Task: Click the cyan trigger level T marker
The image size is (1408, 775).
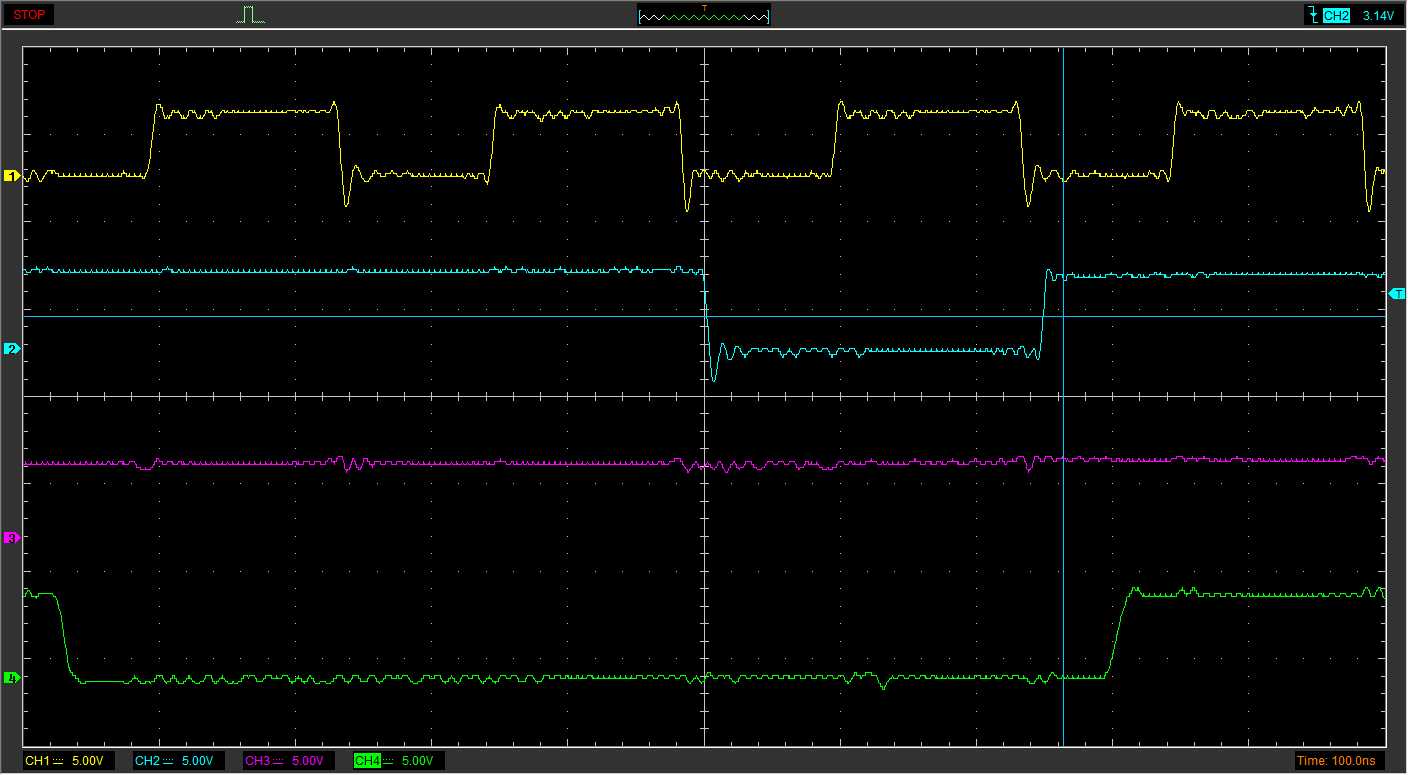Action: (x=1397, y=293)
